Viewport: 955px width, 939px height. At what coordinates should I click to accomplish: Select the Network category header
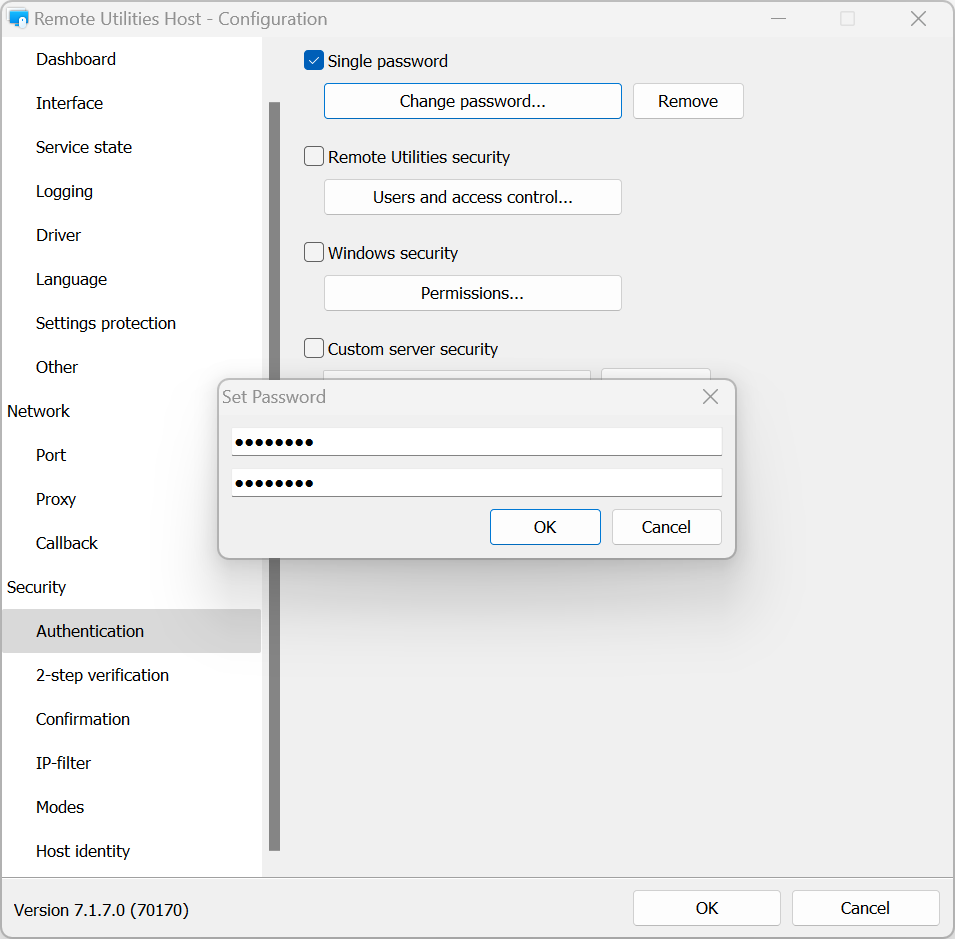coord(39,411)
